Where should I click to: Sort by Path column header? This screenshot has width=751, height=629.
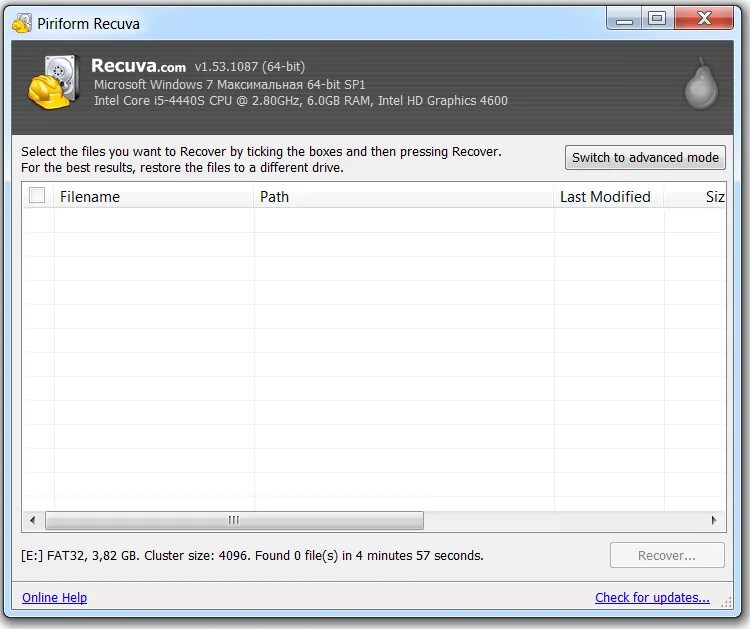404,196
